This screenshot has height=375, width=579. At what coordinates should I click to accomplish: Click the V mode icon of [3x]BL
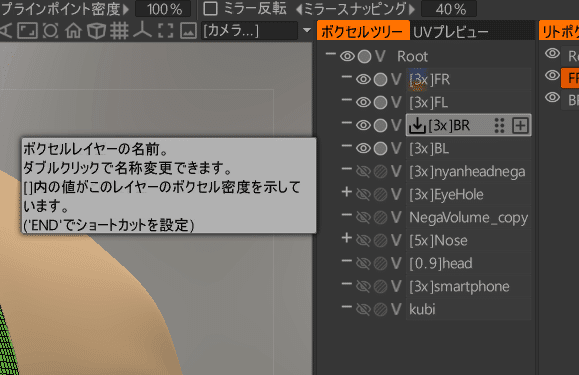[x=396, y=148]
